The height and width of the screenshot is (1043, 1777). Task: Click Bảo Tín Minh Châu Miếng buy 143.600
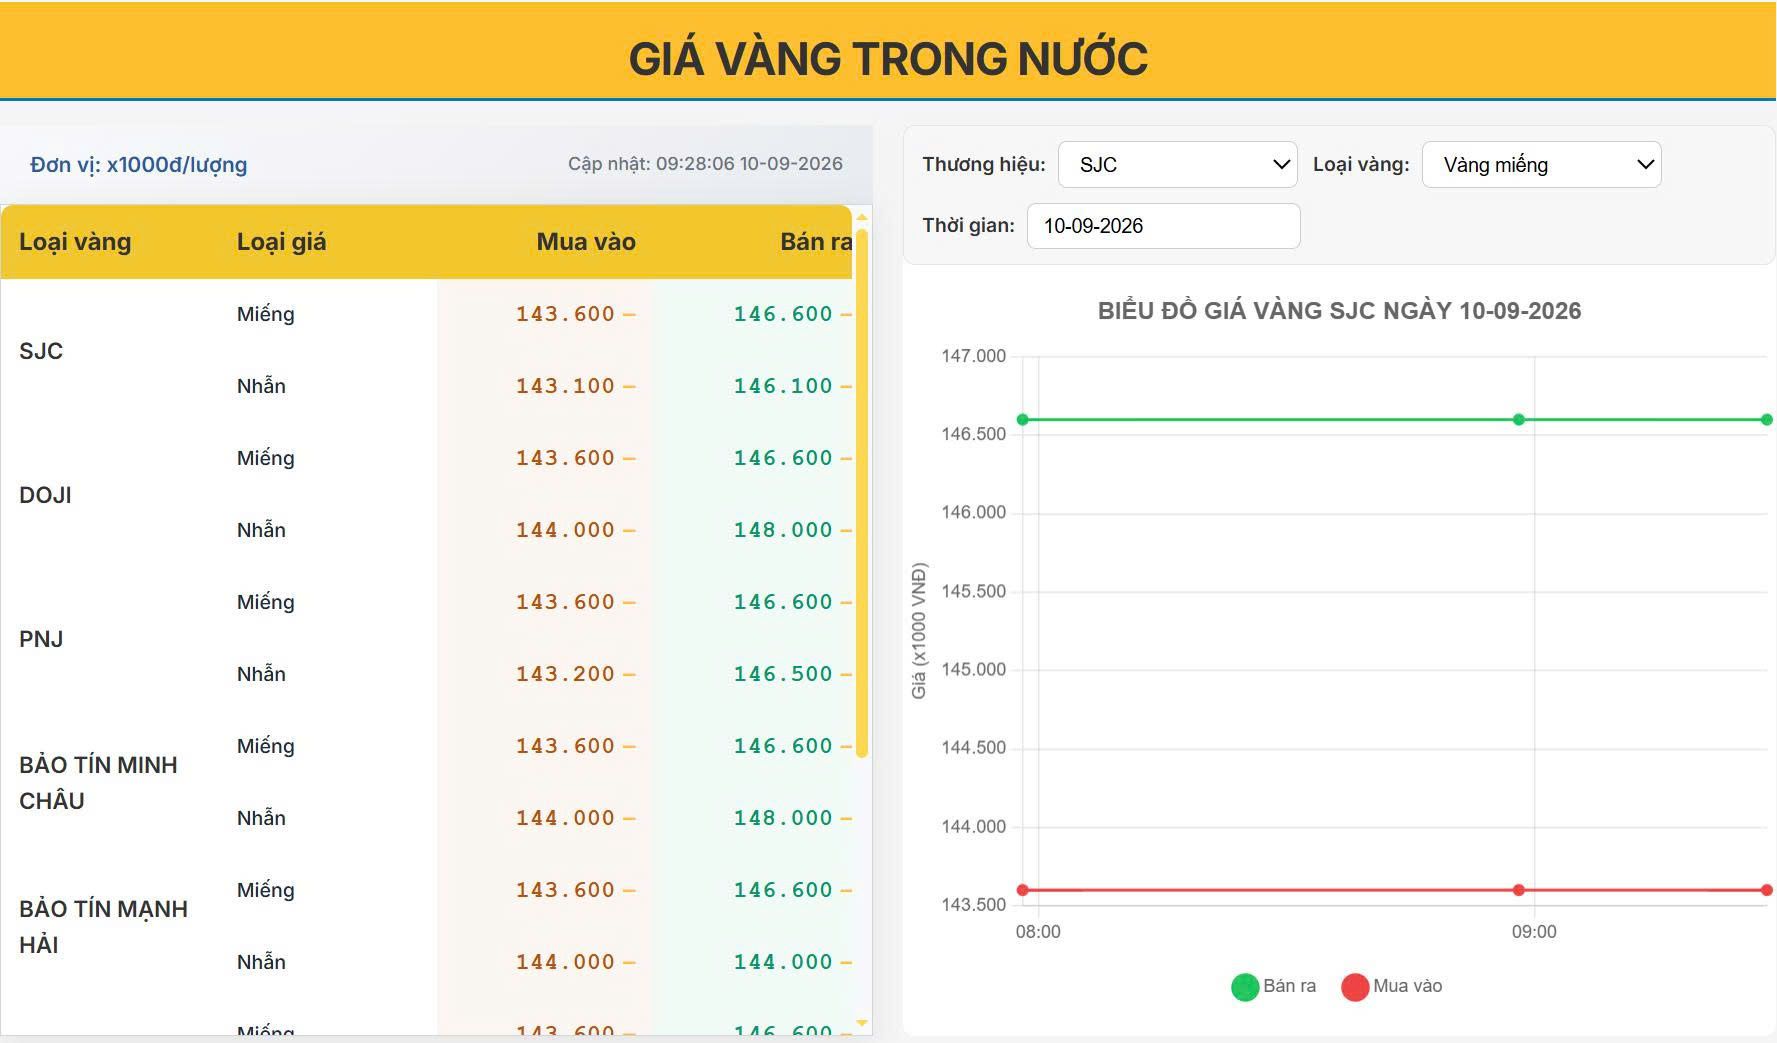(565, 746)
